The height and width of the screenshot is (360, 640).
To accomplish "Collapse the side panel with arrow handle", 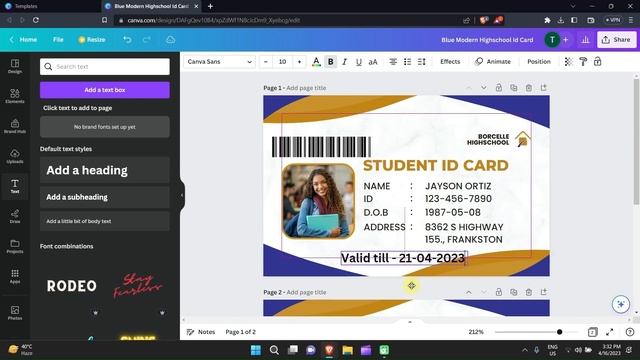I will click(182, 195).
